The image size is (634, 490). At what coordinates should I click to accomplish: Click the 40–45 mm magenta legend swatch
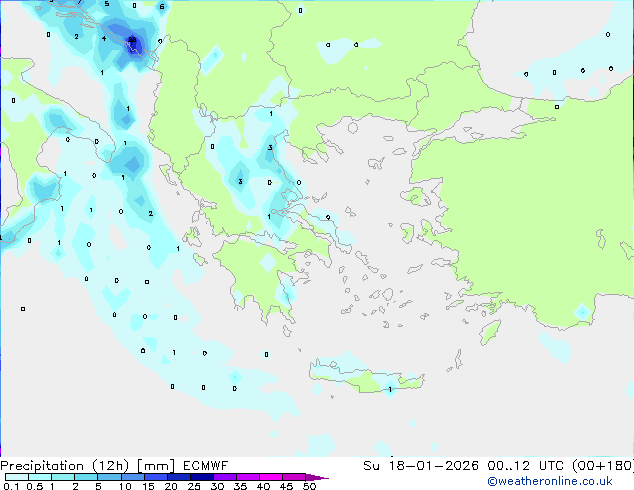coord(271,477)
